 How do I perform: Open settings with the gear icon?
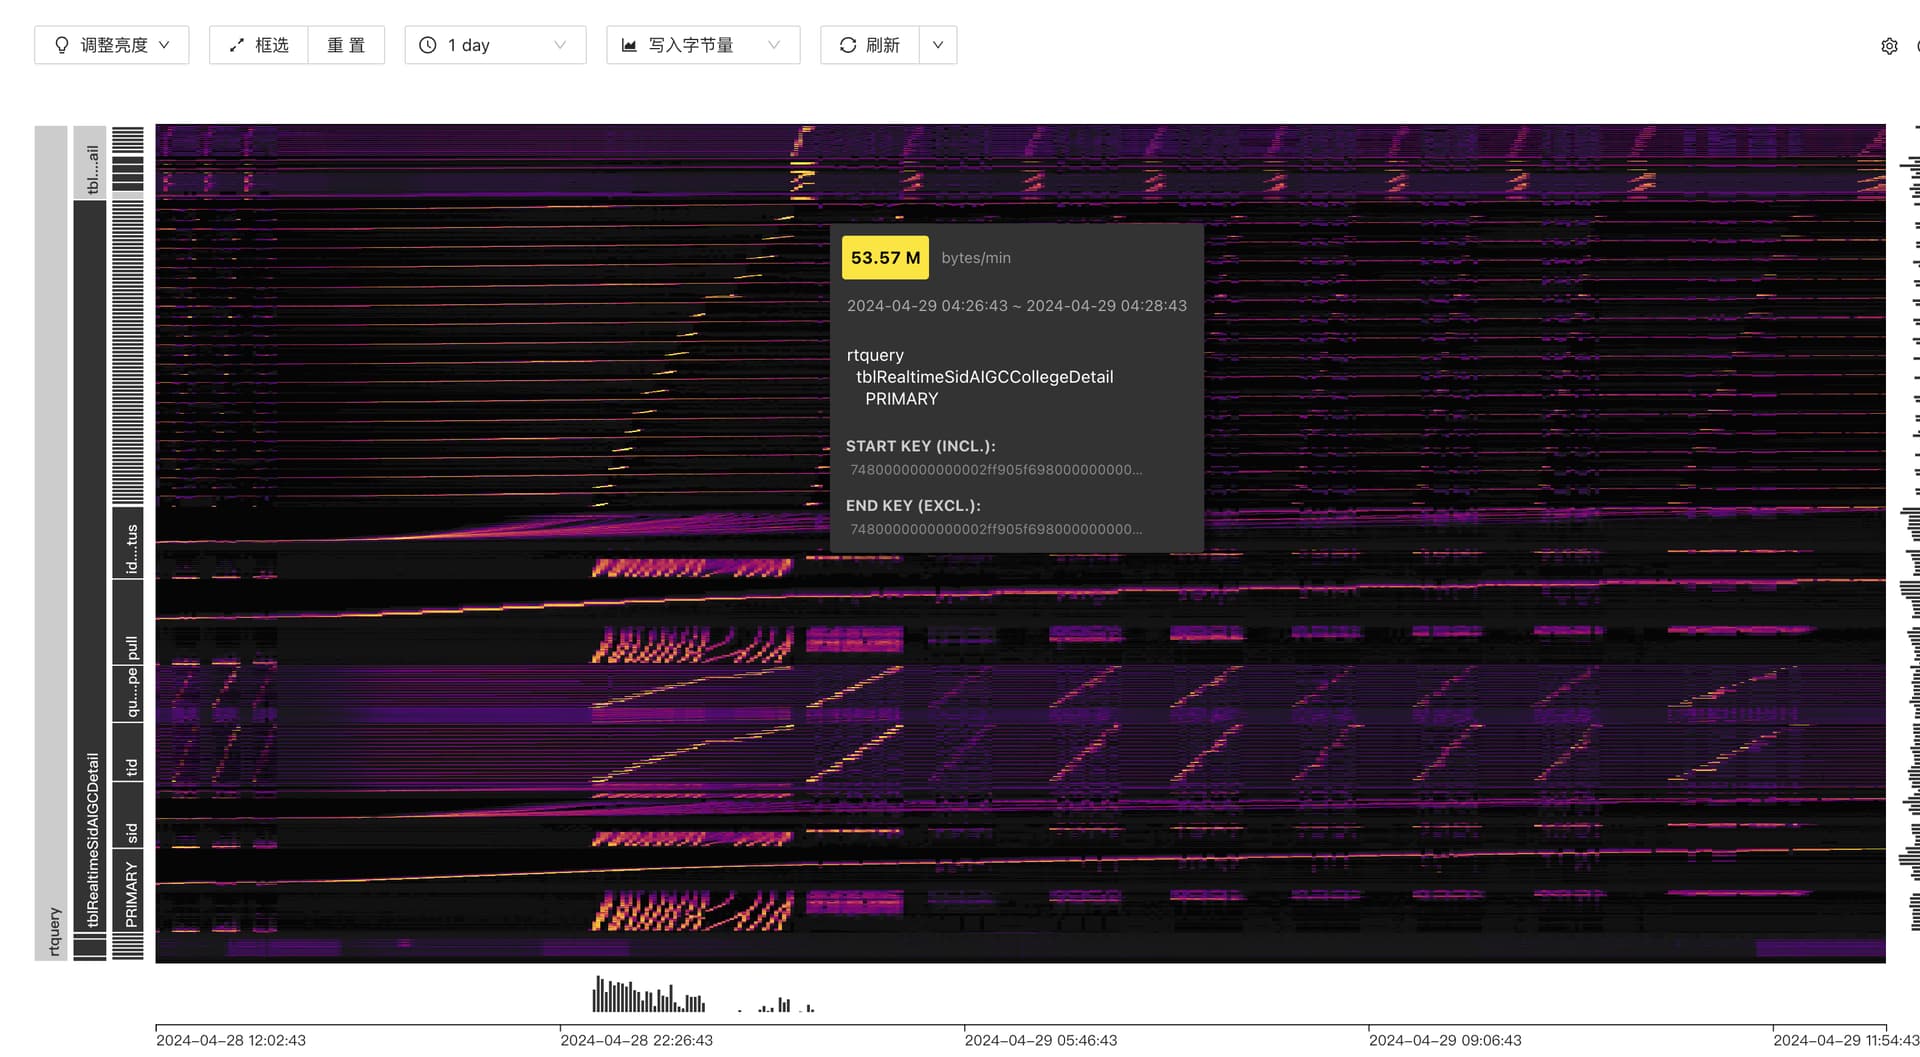point(1889,46)
